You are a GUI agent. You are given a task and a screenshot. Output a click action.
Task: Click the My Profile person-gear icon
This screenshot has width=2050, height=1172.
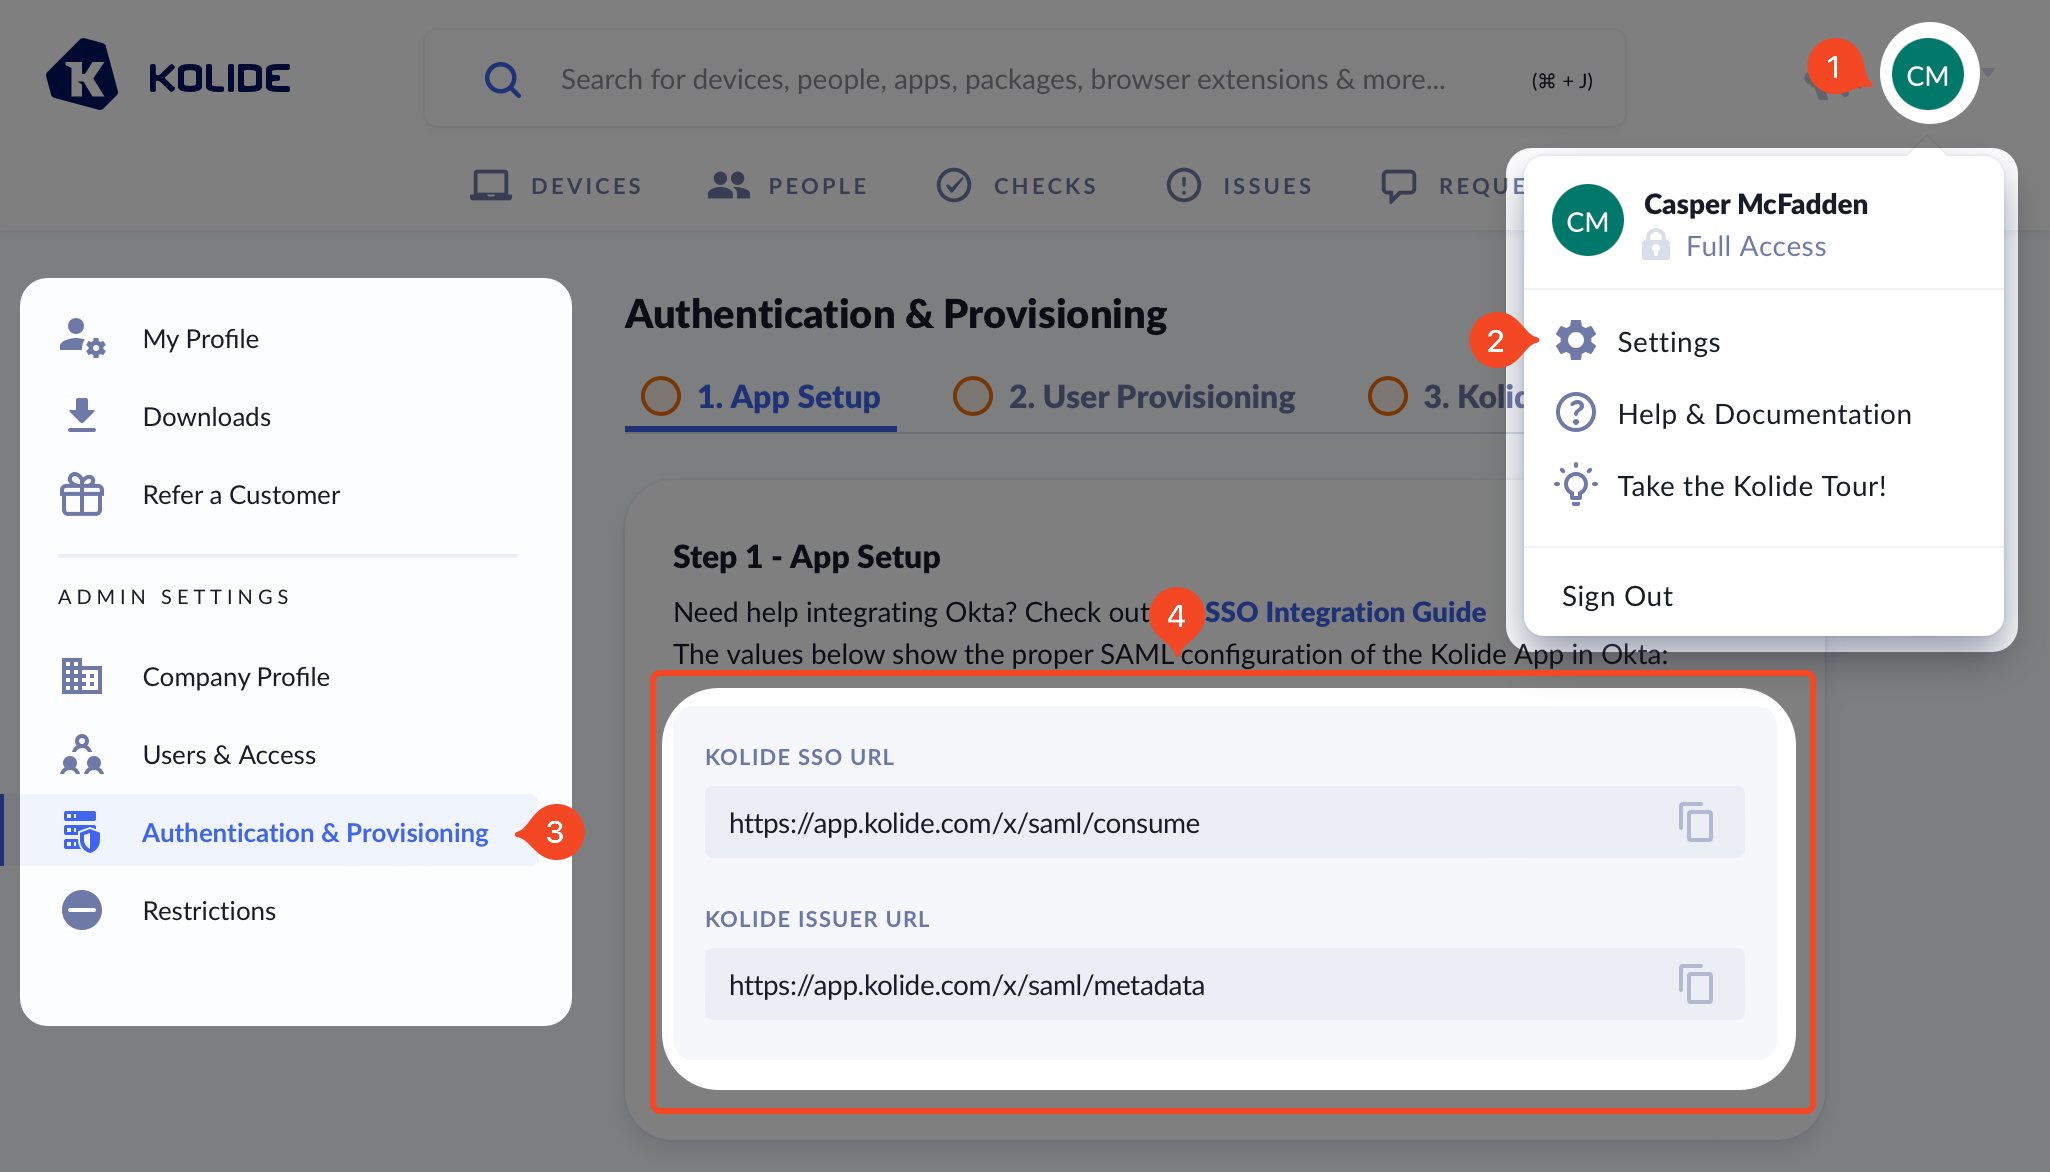82,338
